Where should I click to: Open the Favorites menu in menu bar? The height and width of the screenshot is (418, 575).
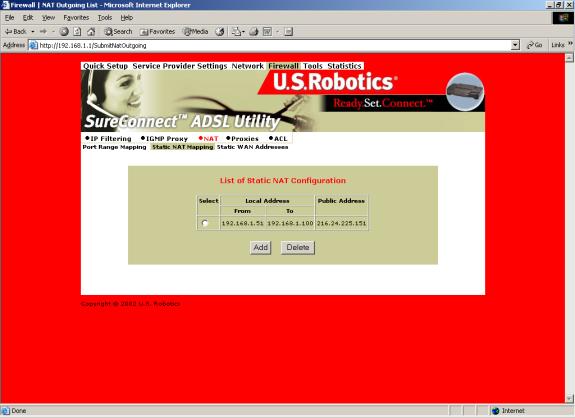[76, 18]
